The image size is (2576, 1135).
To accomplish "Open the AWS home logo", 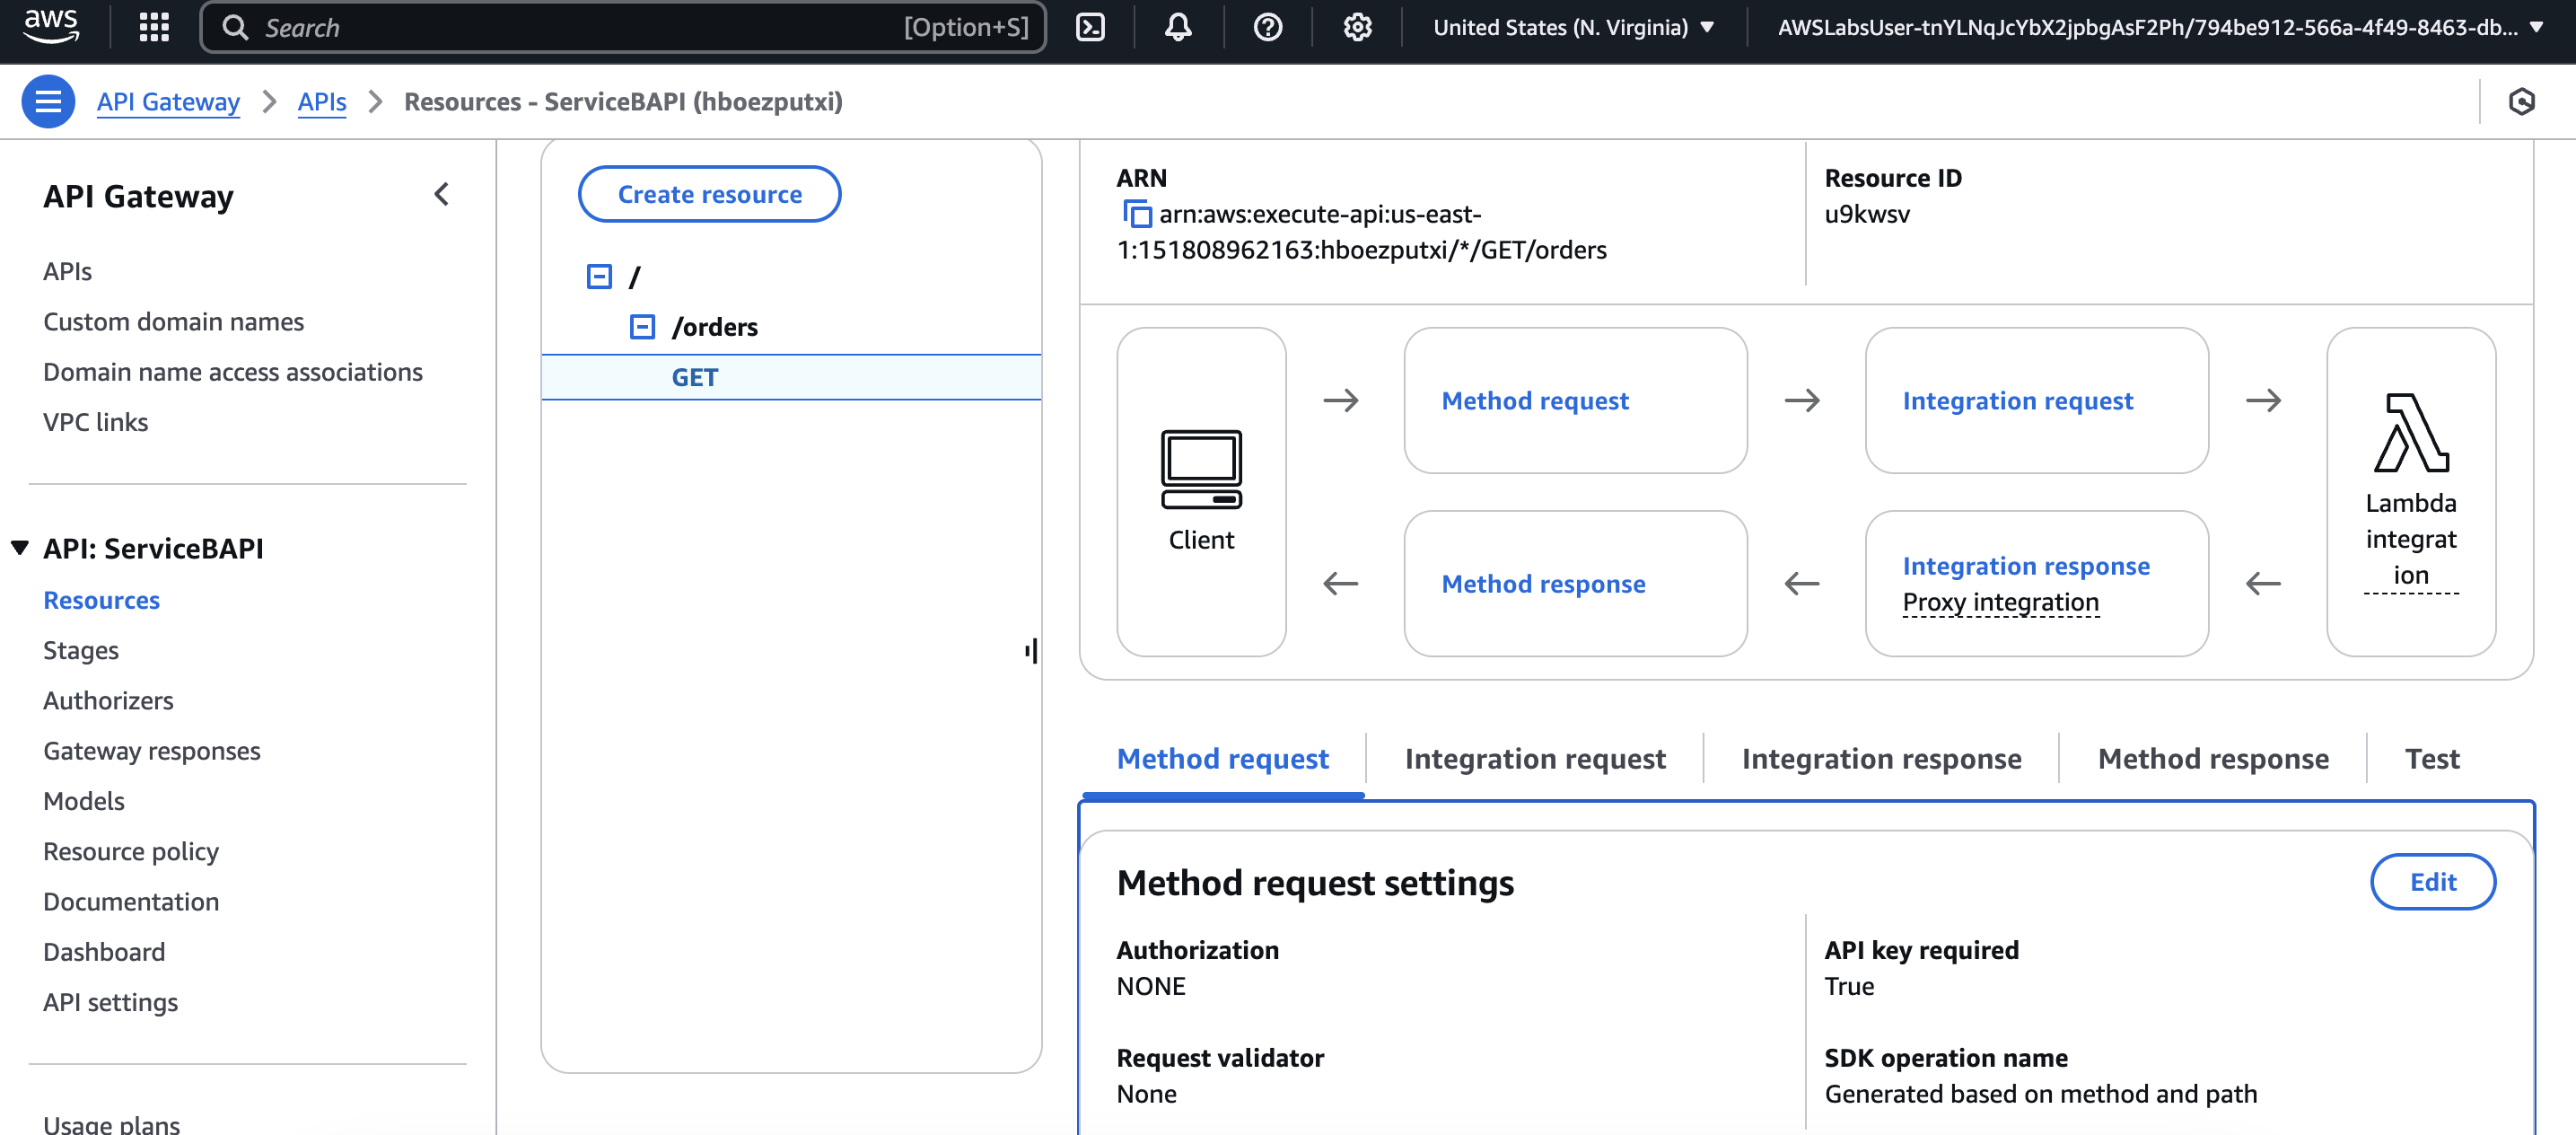I will 51,26.
